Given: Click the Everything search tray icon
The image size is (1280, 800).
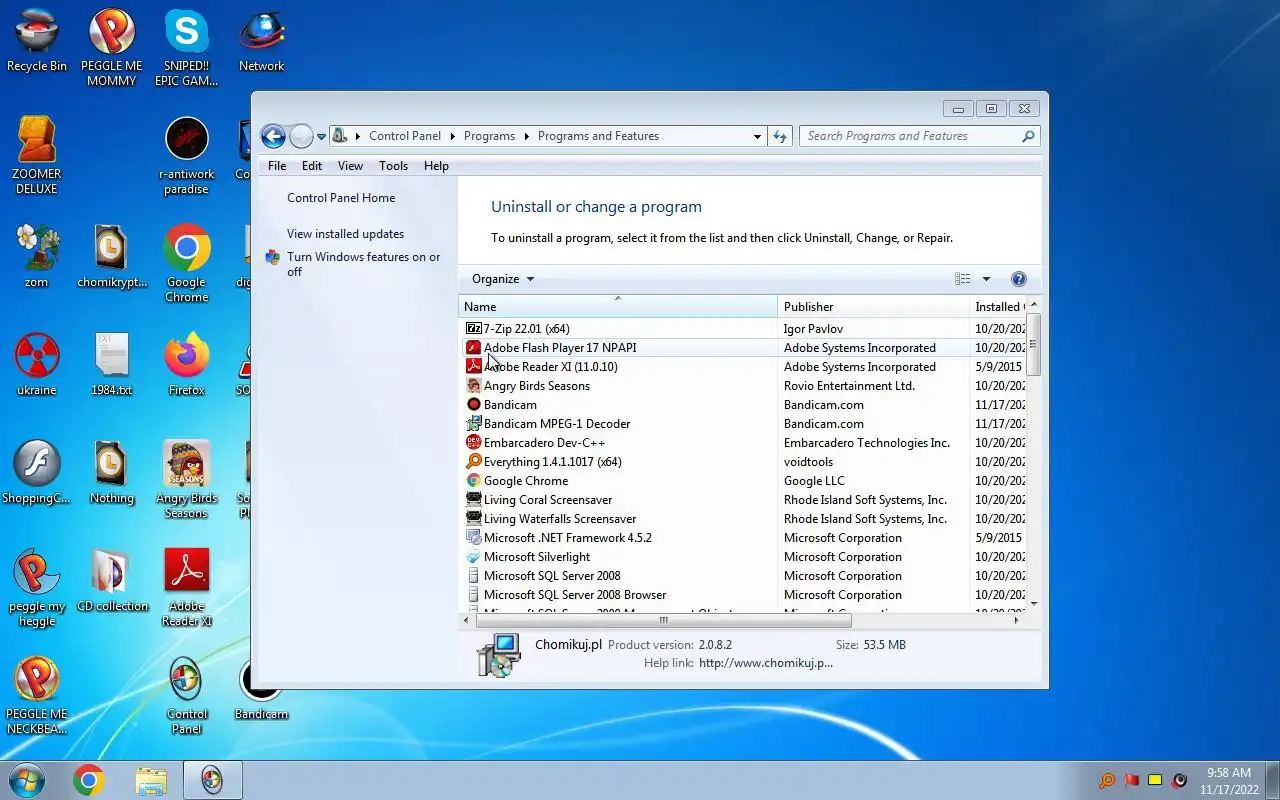Looking at the screenshot, I should click(1107, 780).
